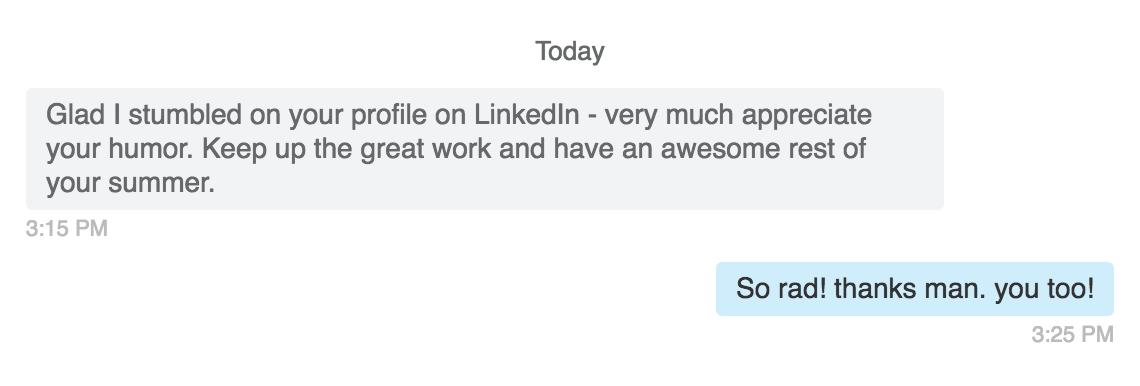This screenshot has height=386, width=1140.
Task: Click the 3:15 PM timestamp
Action: point(67,229)
